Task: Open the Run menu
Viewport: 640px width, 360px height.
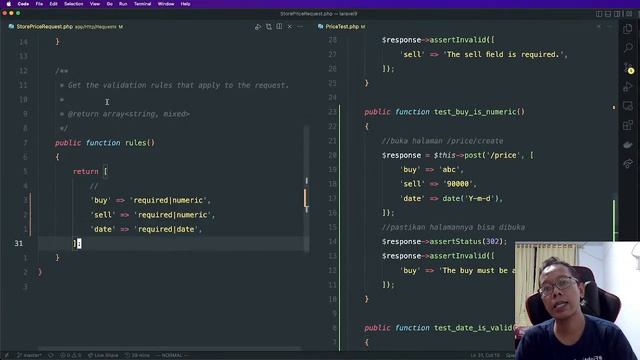Action: [x=123, y=4]
